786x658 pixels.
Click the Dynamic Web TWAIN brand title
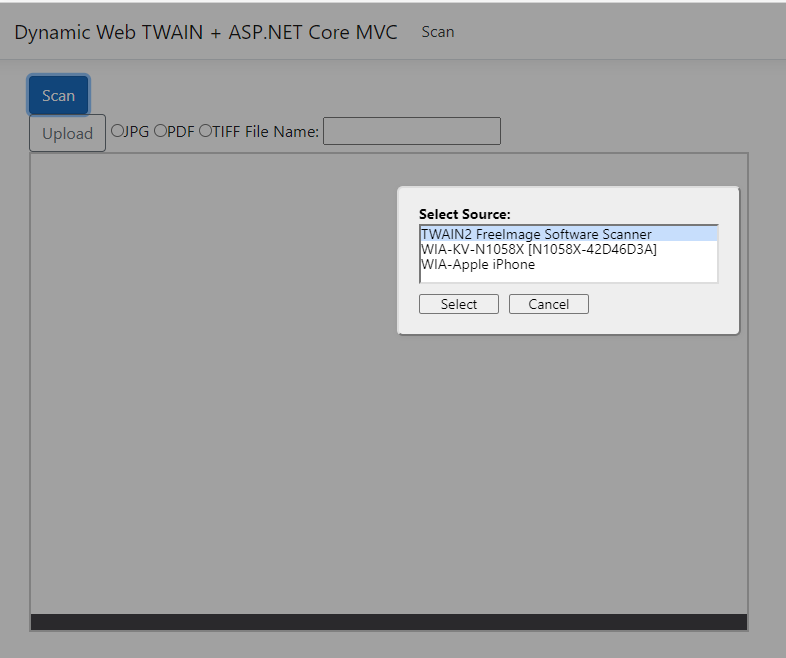[205, 32]
